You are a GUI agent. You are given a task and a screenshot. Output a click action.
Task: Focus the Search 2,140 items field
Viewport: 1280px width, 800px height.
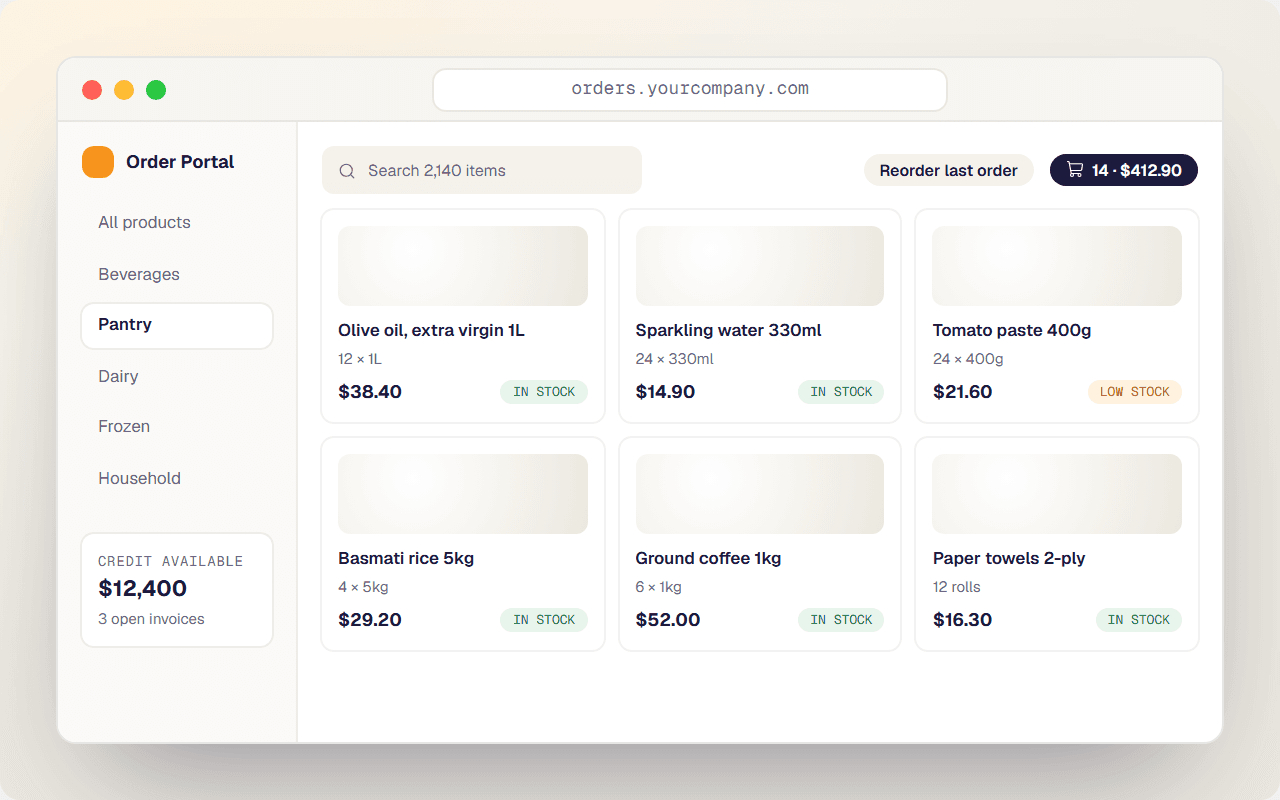482,170
